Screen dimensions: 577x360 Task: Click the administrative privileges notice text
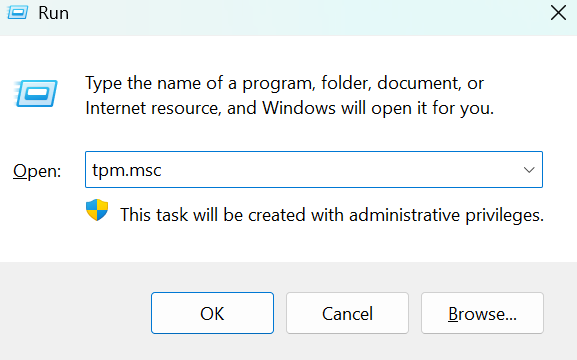pyautogui.click(x=332, y=215)
